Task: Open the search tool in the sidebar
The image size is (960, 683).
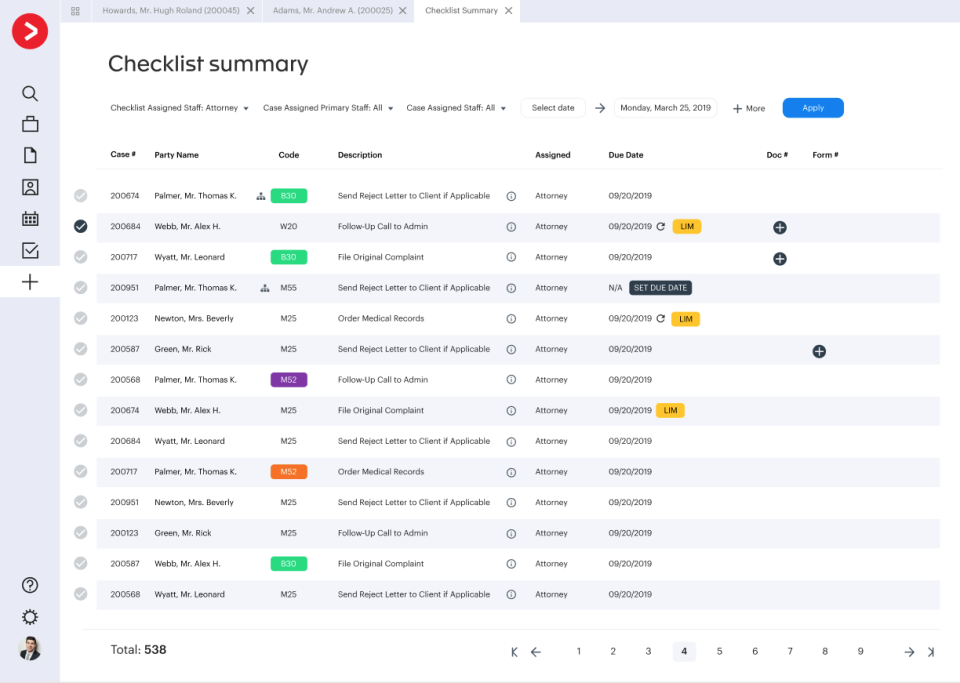Action: (30, 93)
